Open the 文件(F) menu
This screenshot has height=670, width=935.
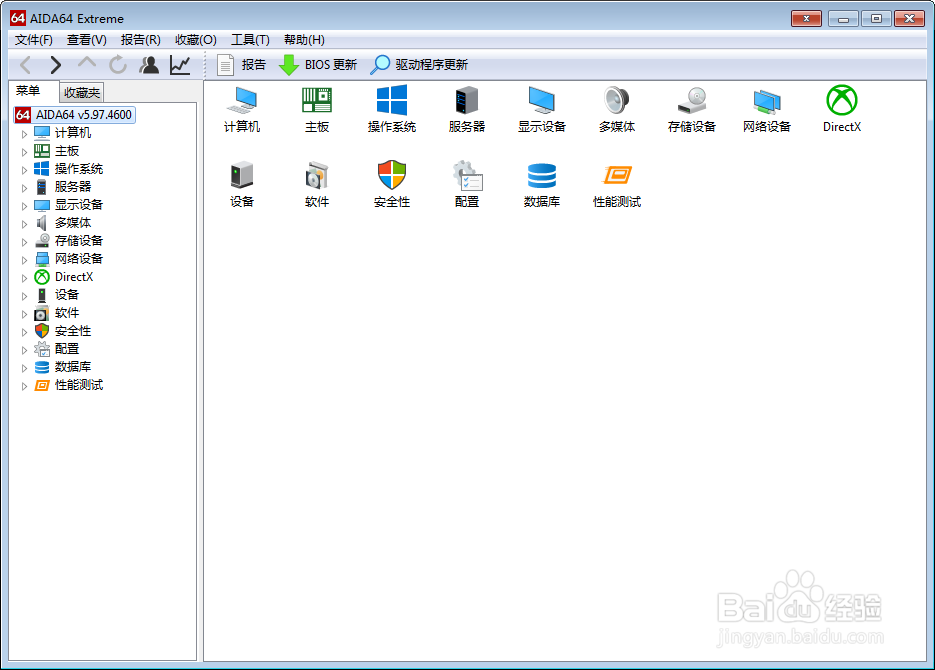coord(33,40)
